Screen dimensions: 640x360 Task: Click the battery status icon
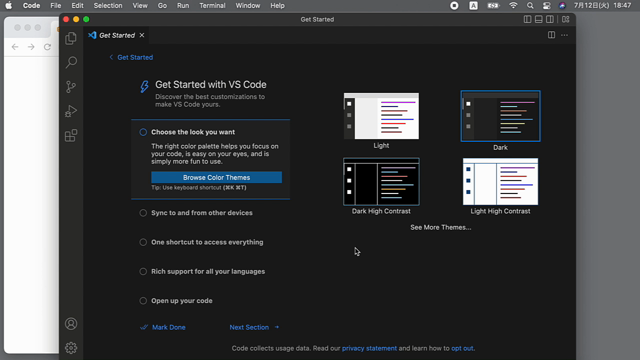click(493, 6)
